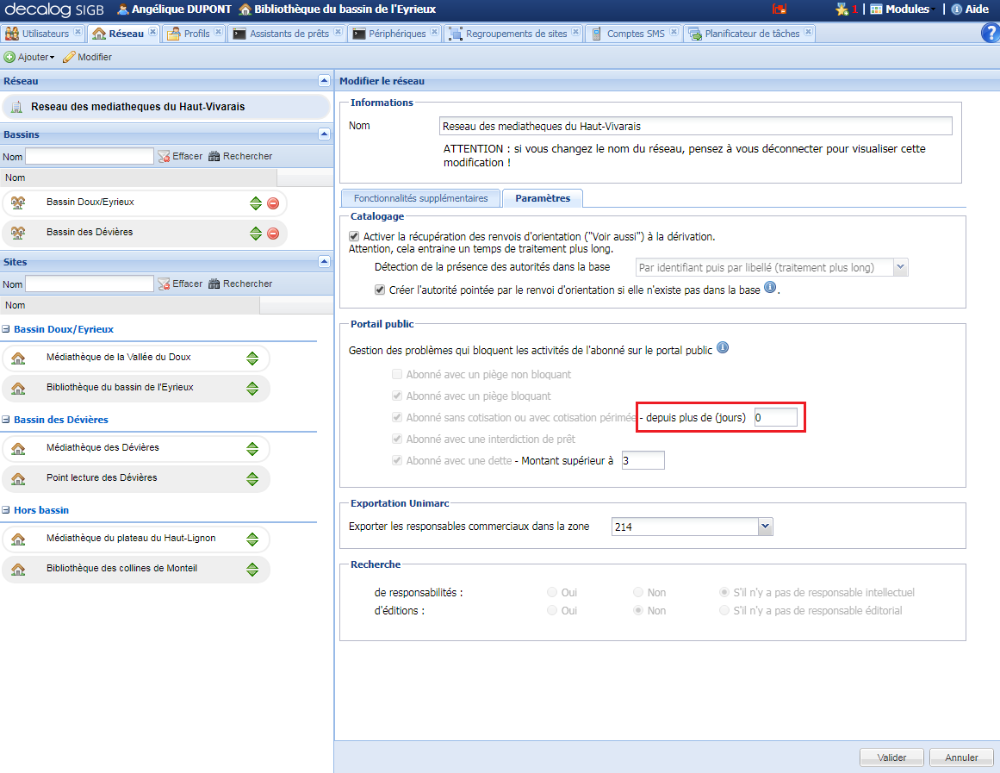Select the Modifier pencil icon
Image resolution: width=1000 pixels, height=773 pixels.
68,57
